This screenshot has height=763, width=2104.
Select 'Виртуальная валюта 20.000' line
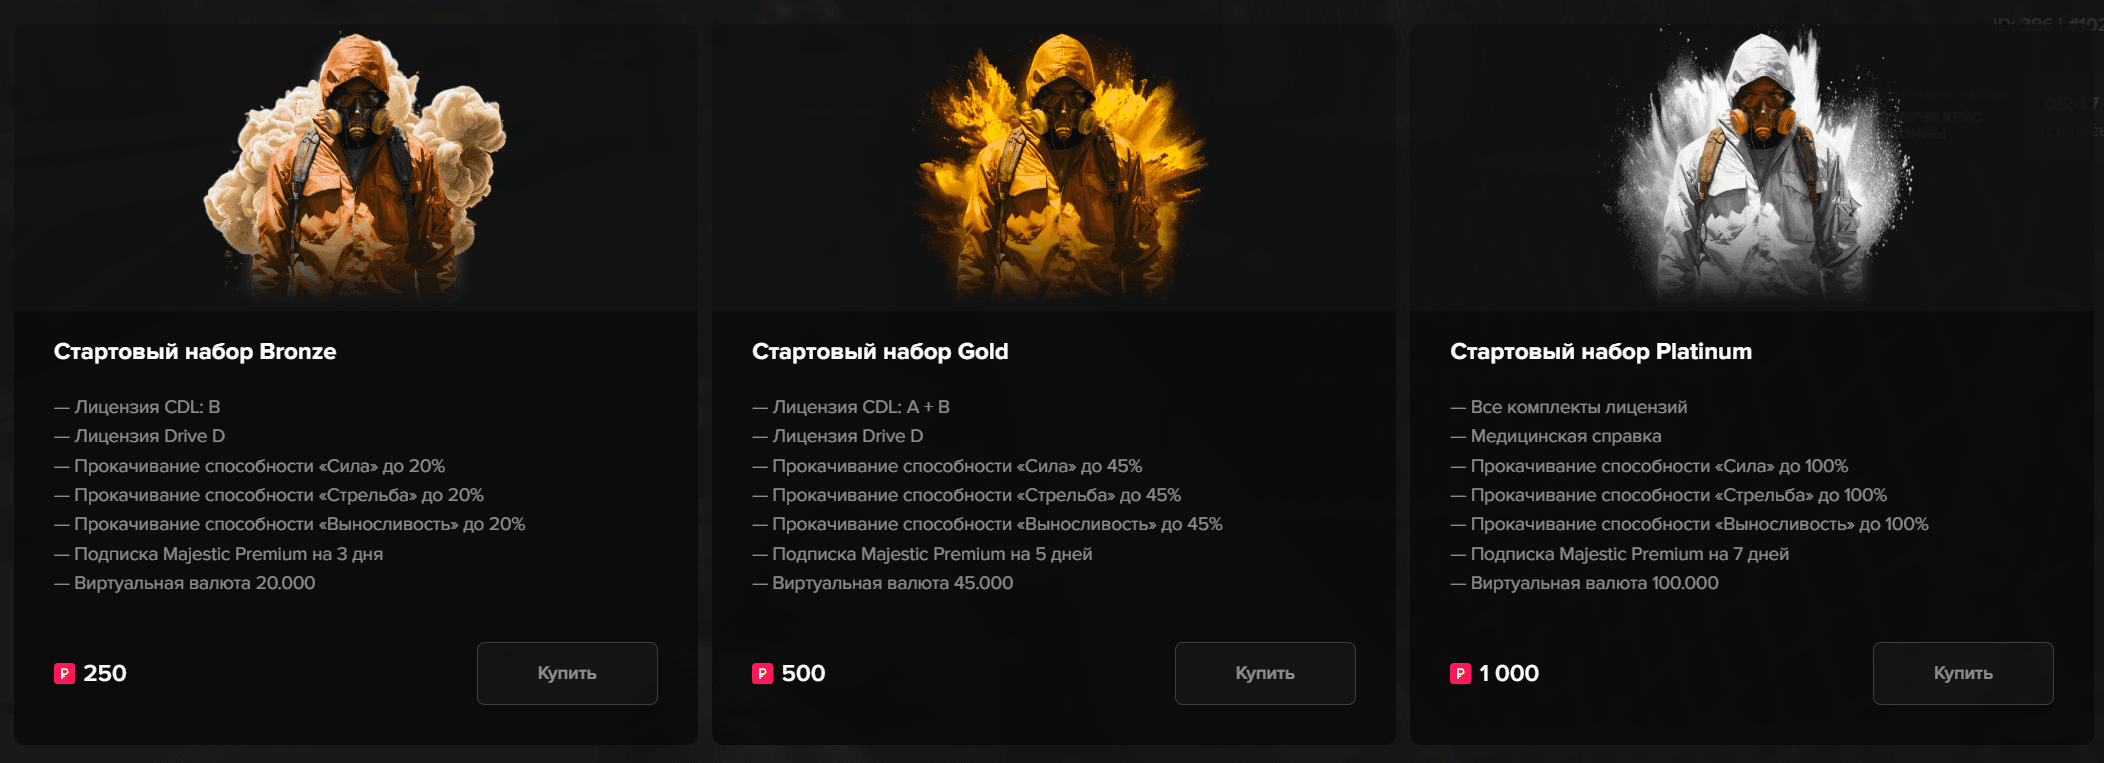click(185, 583)
